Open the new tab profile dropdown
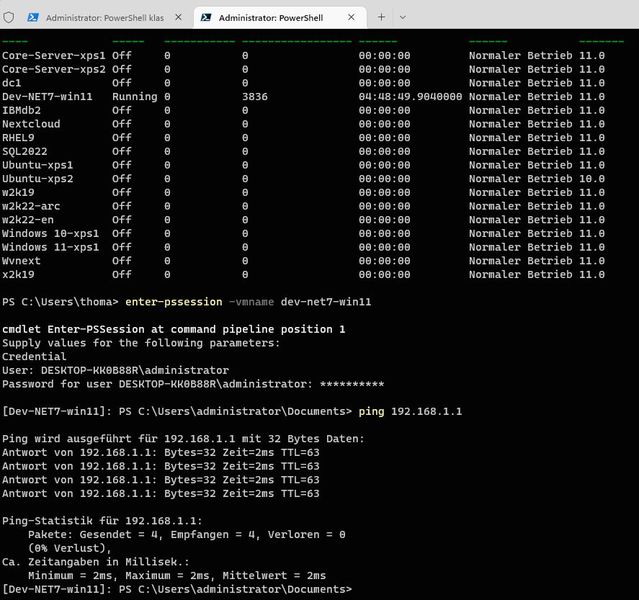Screen dimensions: 639x600 (403, 17)
